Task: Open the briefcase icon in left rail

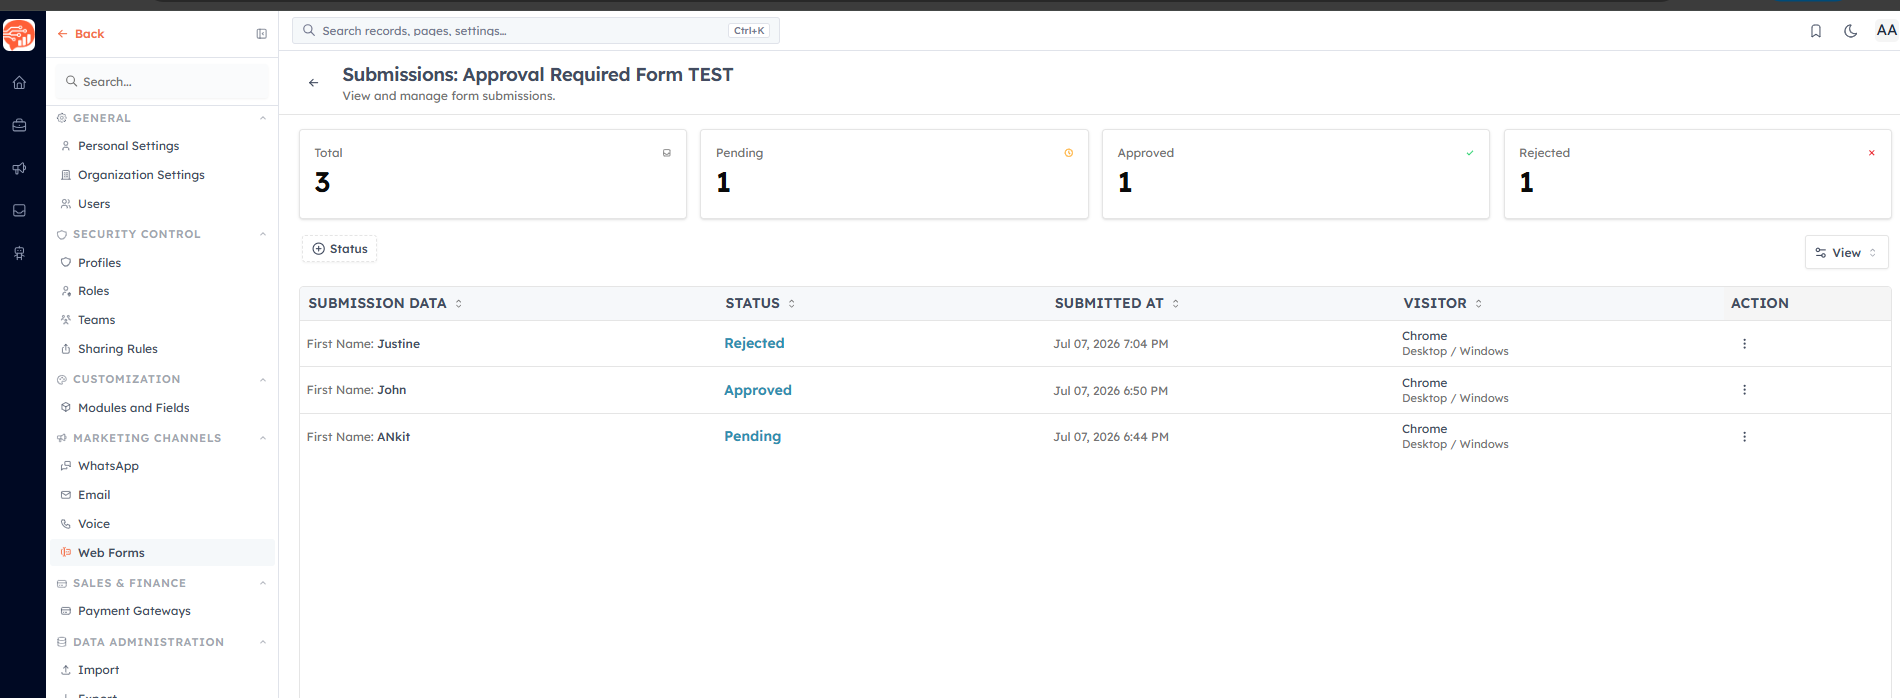Action: coord(19,126)
